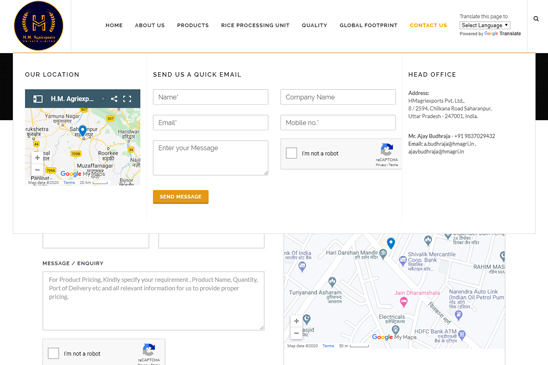Go to the Global Footprint menu
This screenshot has width=548, height=365.
(368, 25)
